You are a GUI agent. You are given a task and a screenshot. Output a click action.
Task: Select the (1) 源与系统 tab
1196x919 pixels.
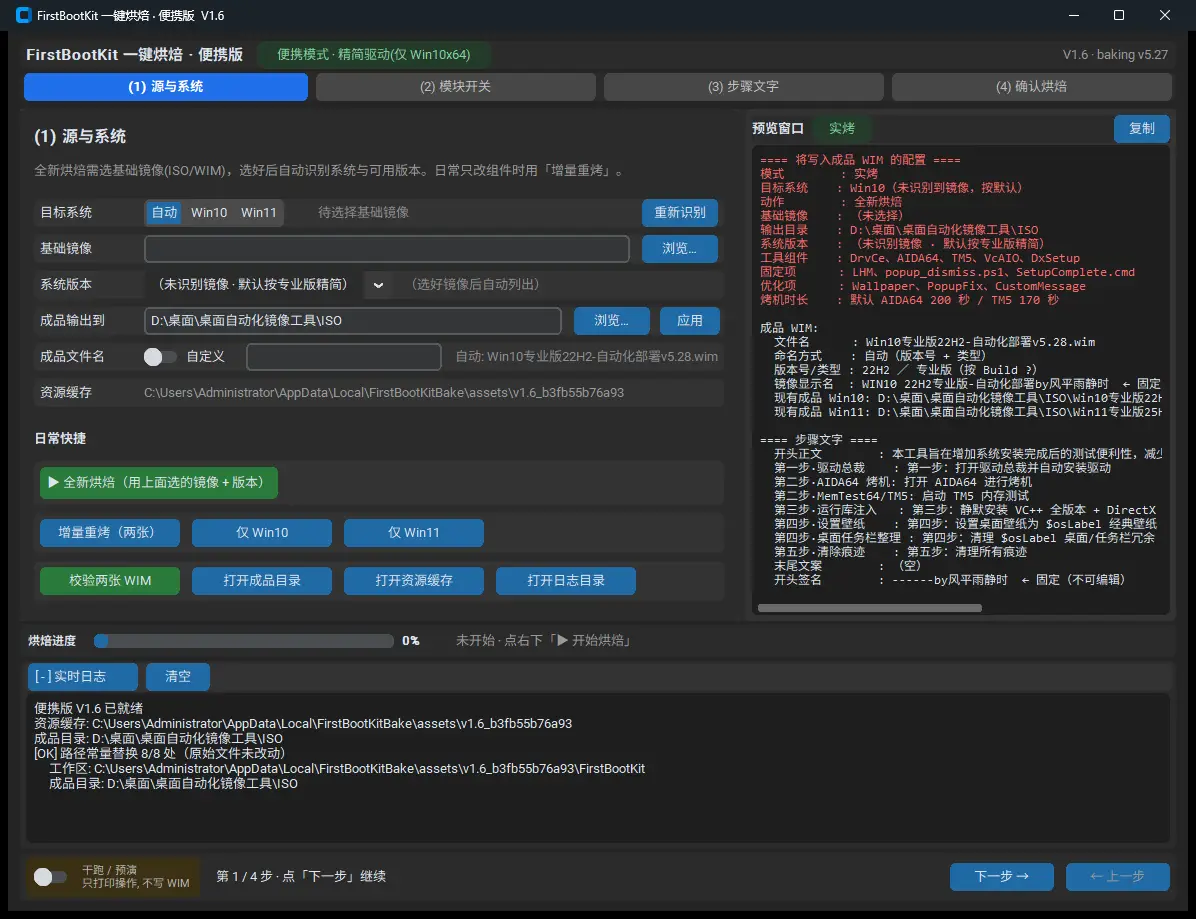[x=166, y=87]
